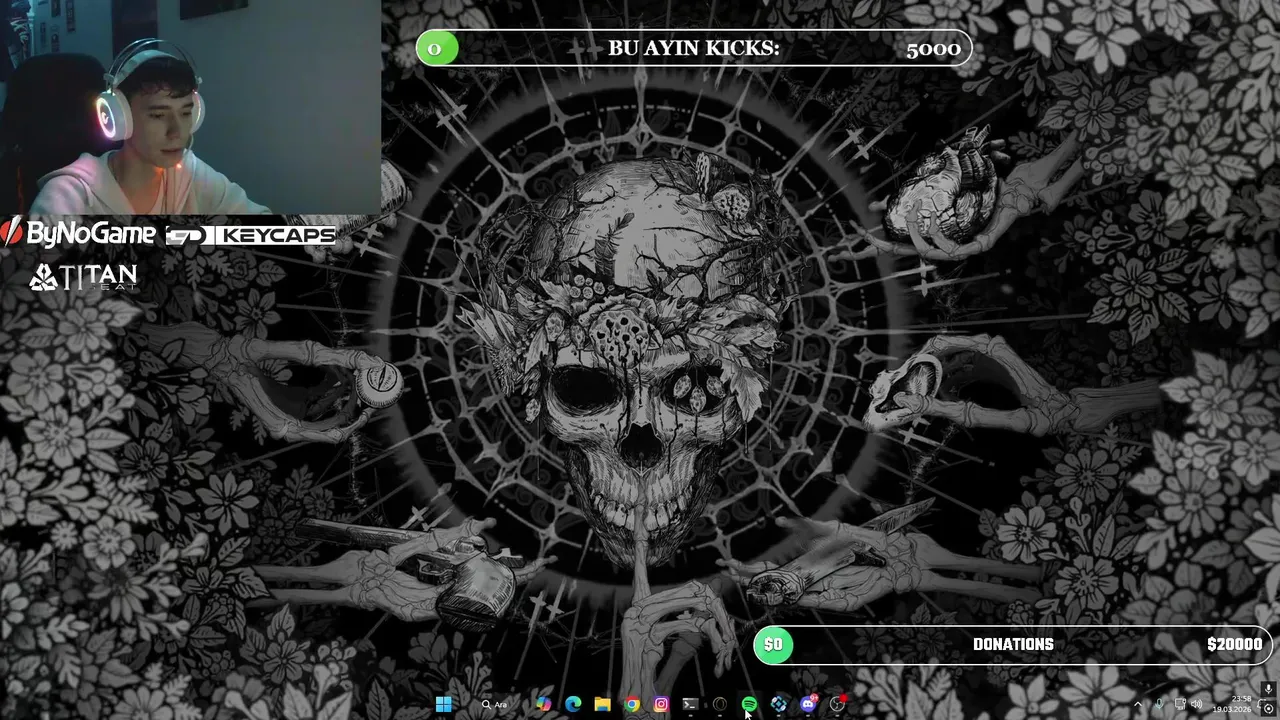Open the Windows Start menu
The height and width of the screenshot is (720, 1280).
coord(443,704)
